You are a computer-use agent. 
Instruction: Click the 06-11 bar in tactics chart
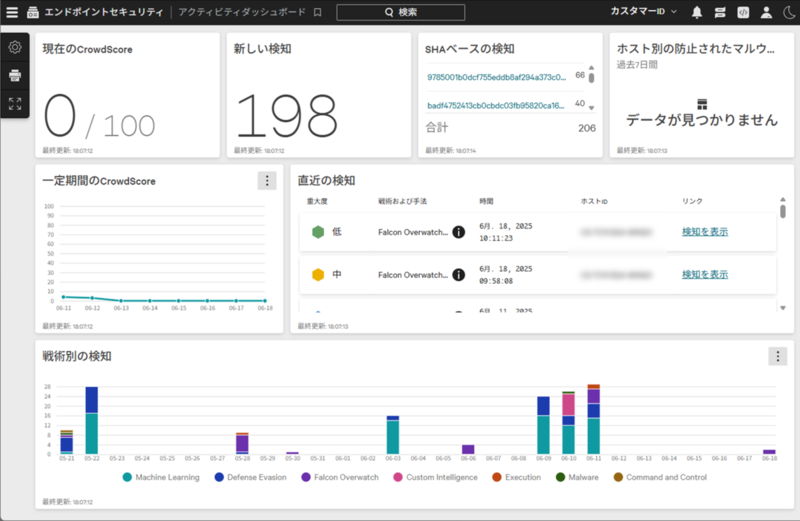click(593, 419)
